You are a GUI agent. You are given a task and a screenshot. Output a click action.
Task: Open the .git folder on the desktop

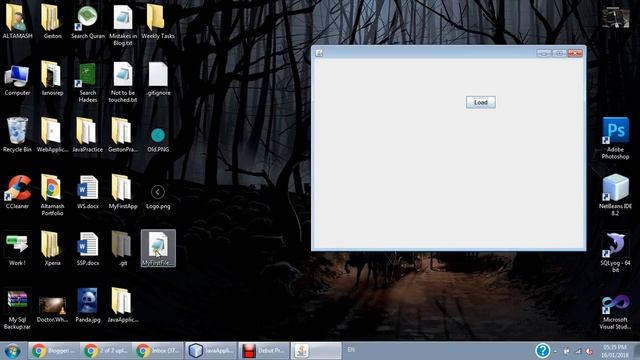[123, 249]
